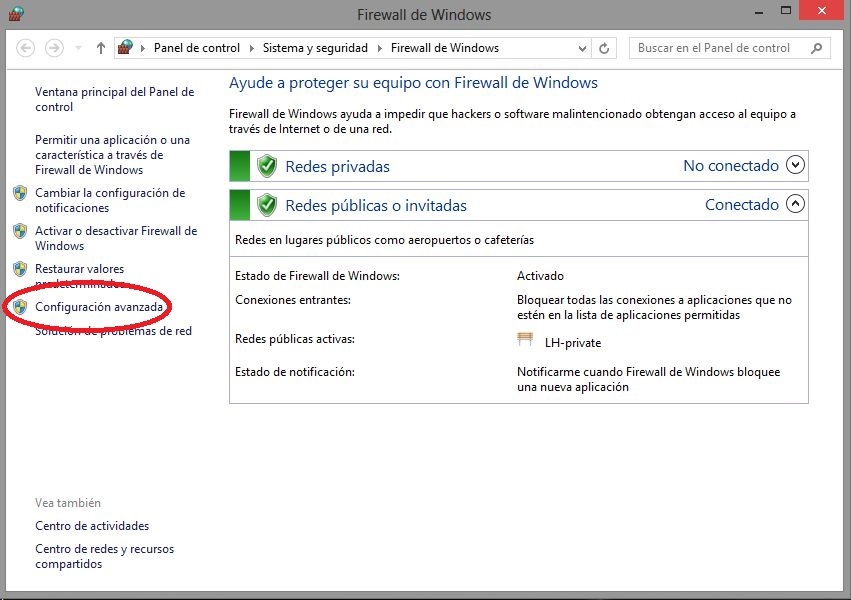Image resolution: width=851 pixels, height=600 pixels.
Task: Click green shield icon of Redes públicas
Action: tap(266, 205)
